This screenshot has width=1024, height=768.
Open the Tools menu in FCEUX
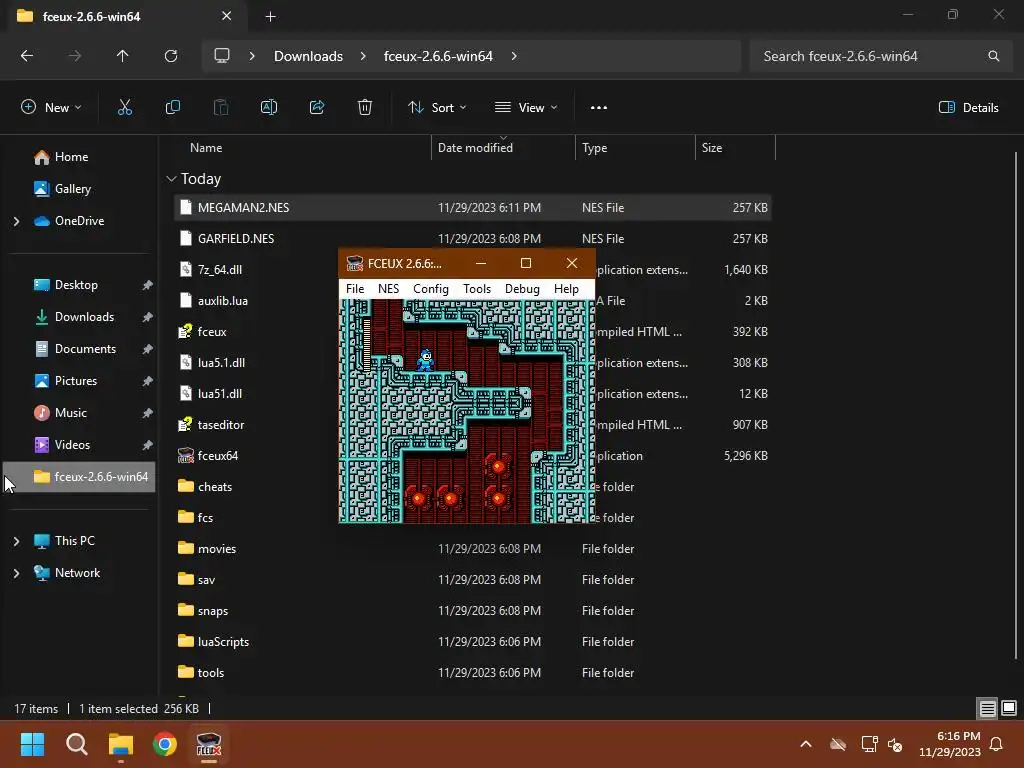(477, 289)
